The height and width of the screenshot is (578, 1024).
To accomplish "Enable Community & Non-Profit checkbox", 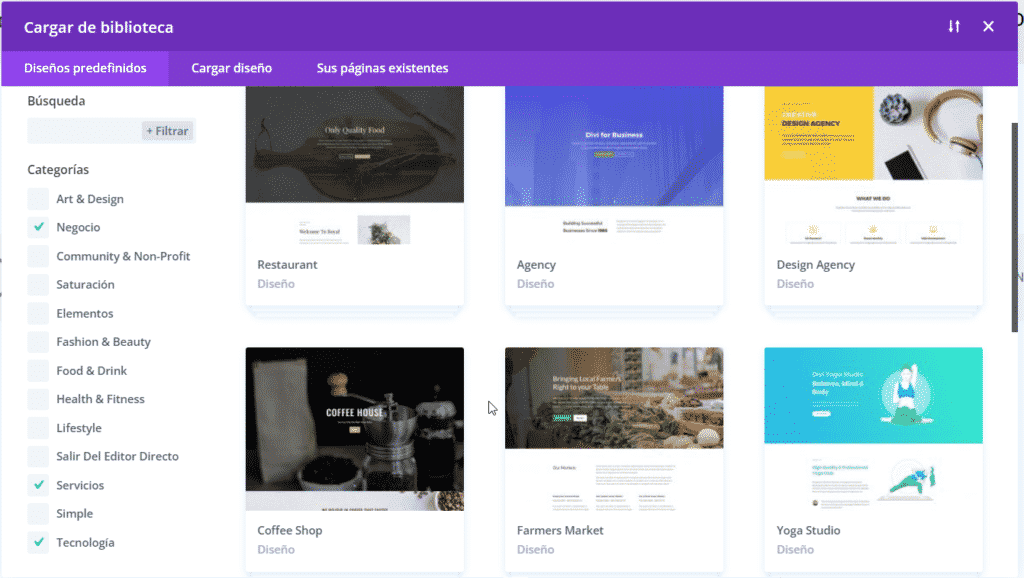I will pyautogui.click(x=38, y=257).
